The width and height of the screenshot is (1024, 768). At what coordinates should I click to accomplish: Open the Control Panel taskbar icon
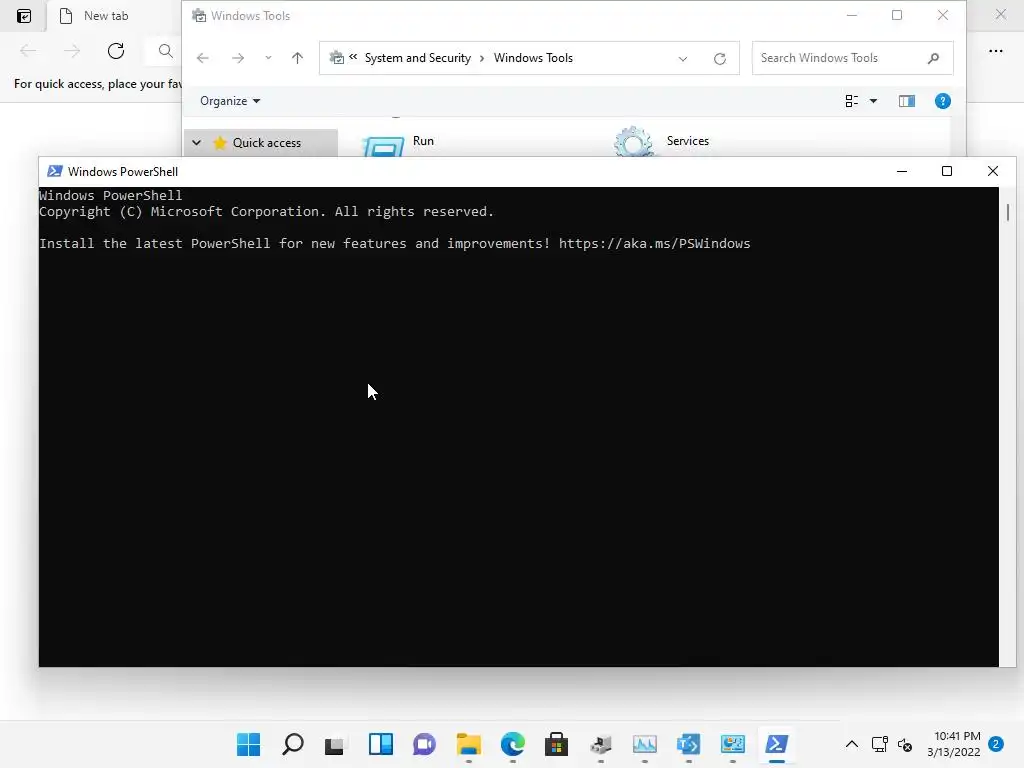point(733,744)
